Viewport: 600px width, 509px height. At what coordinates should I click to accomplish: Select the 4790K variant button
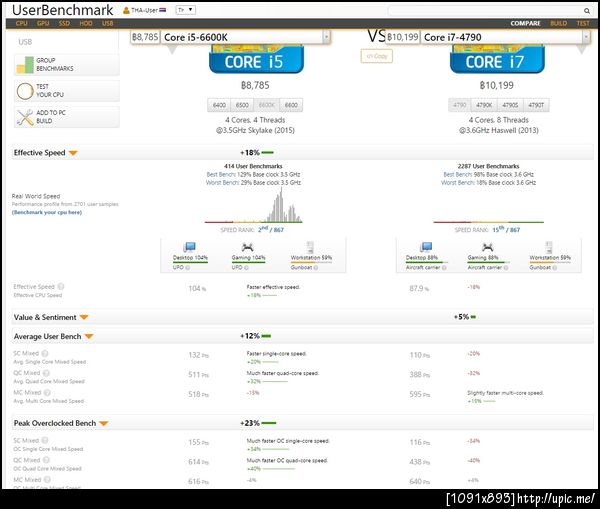click(484, 105)
